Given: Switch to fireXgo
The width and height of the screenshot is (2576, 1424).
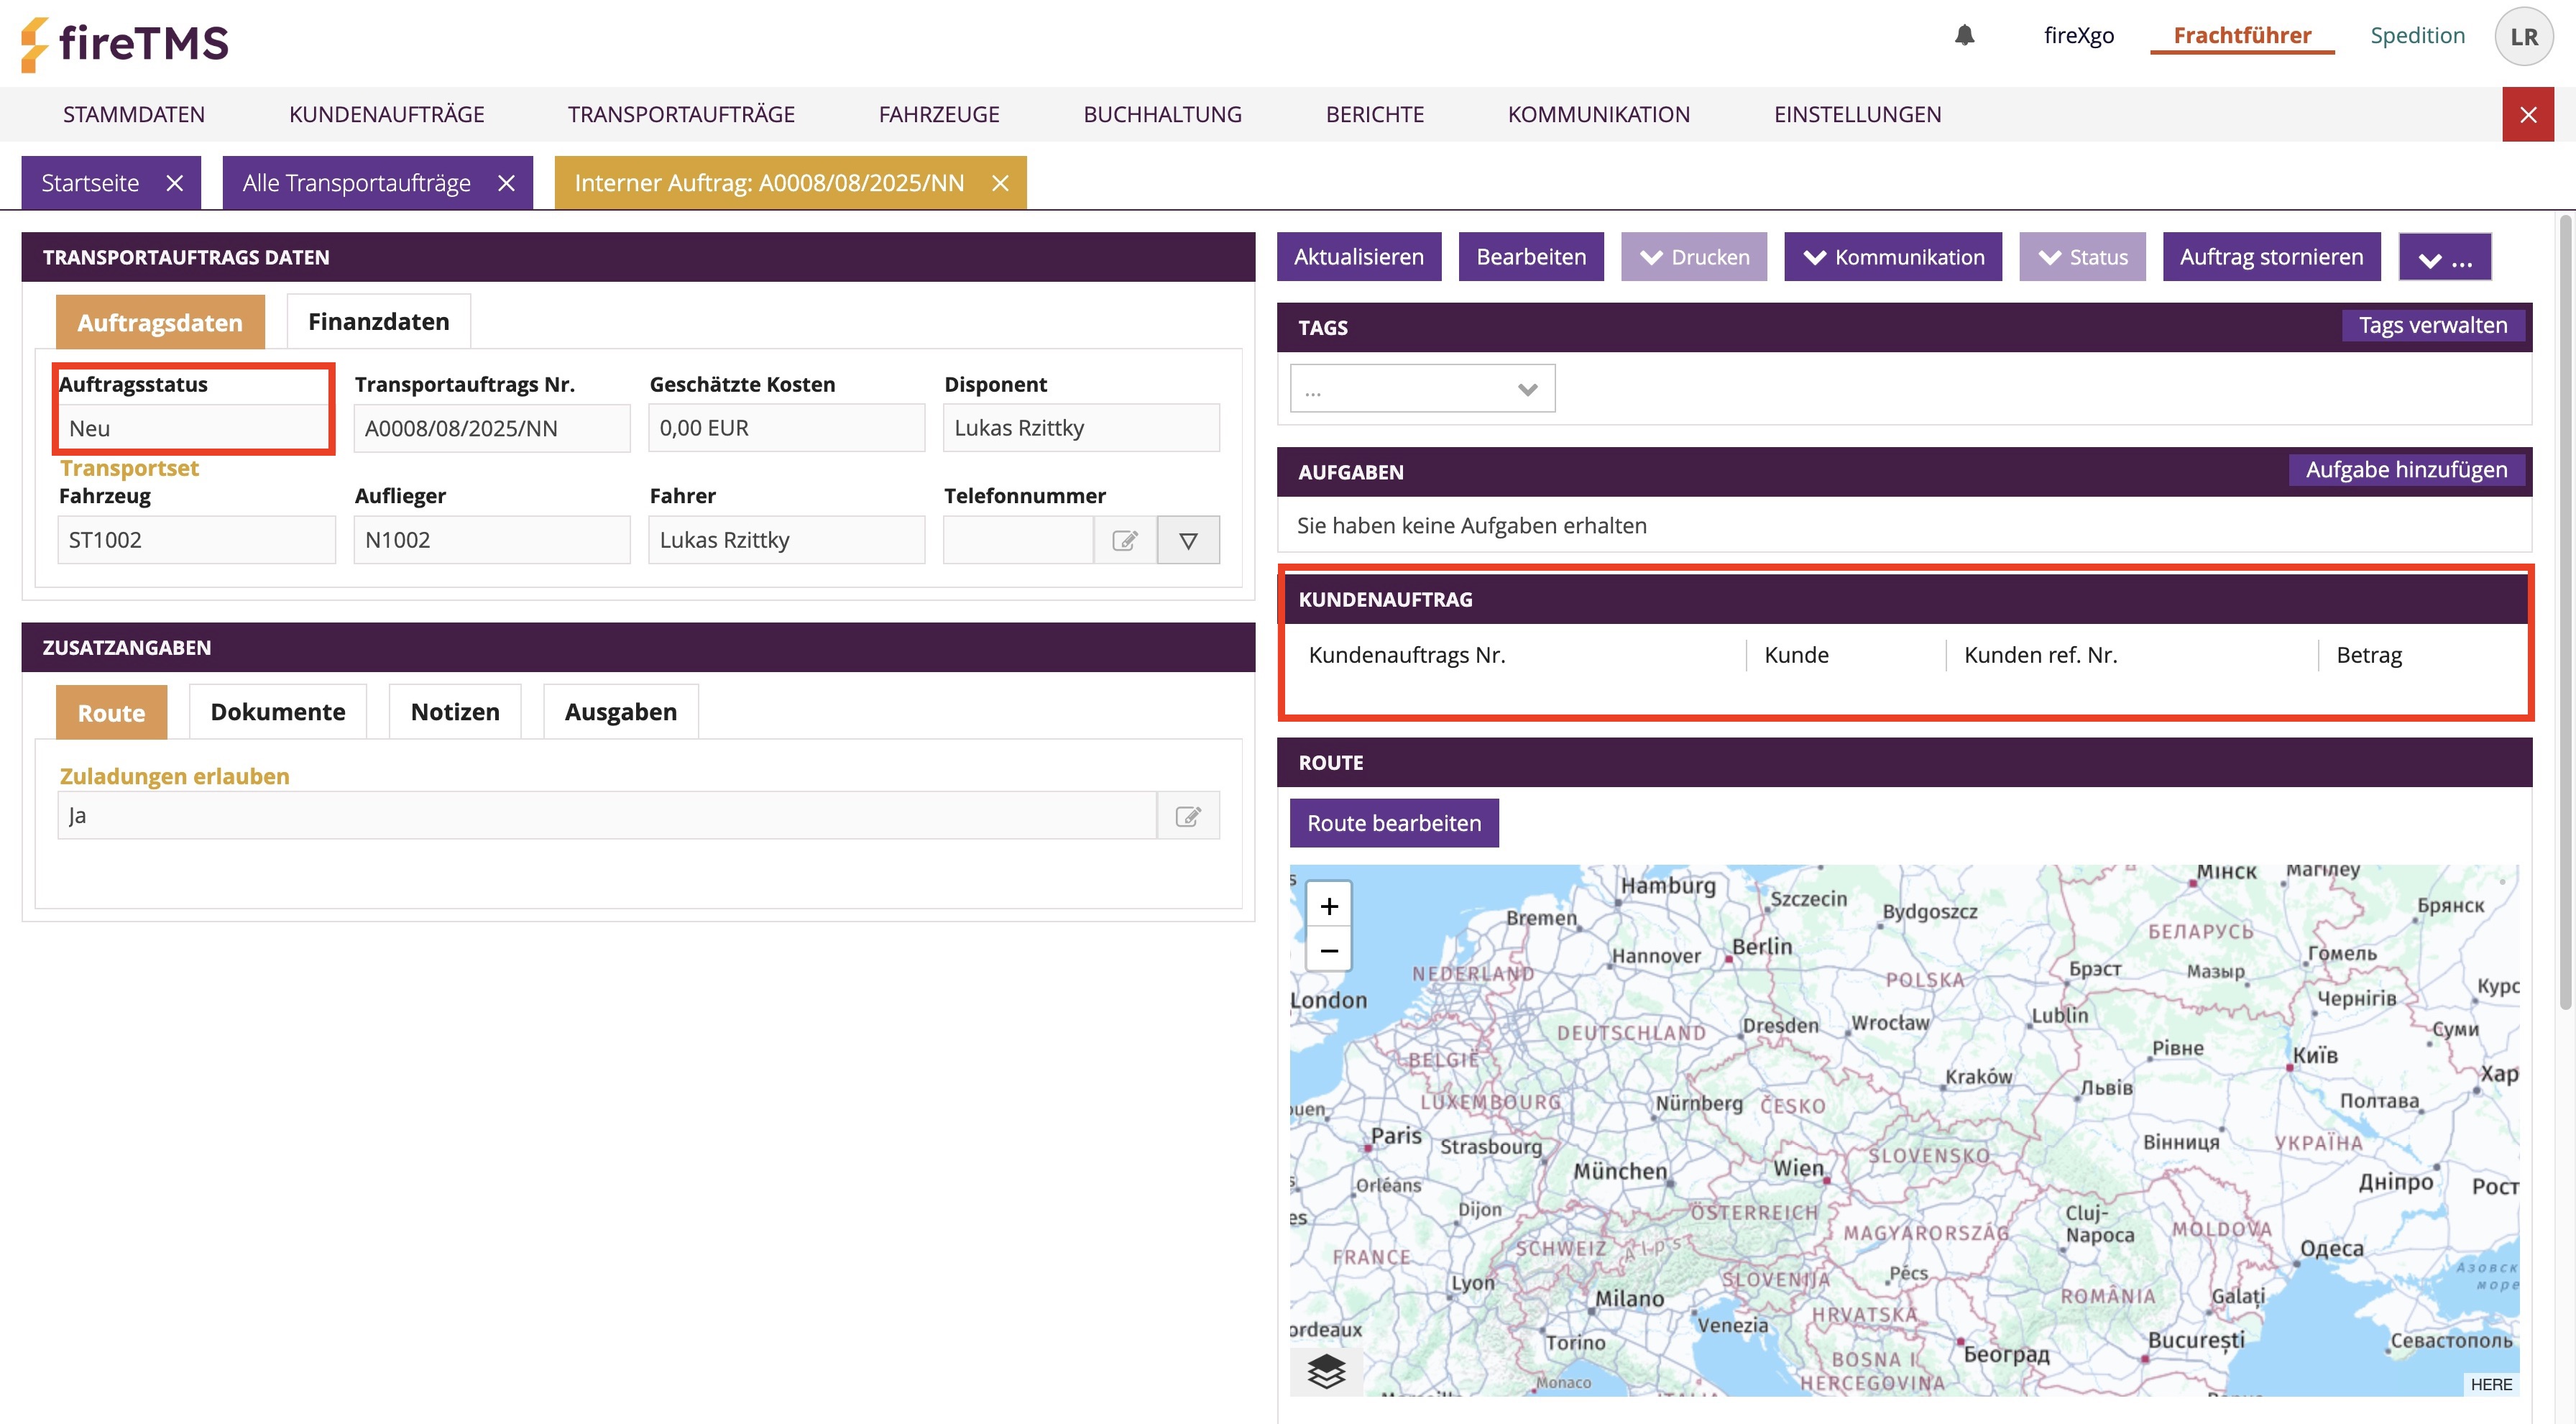Looking at the screenshot, I should [x=2079, y=35].
